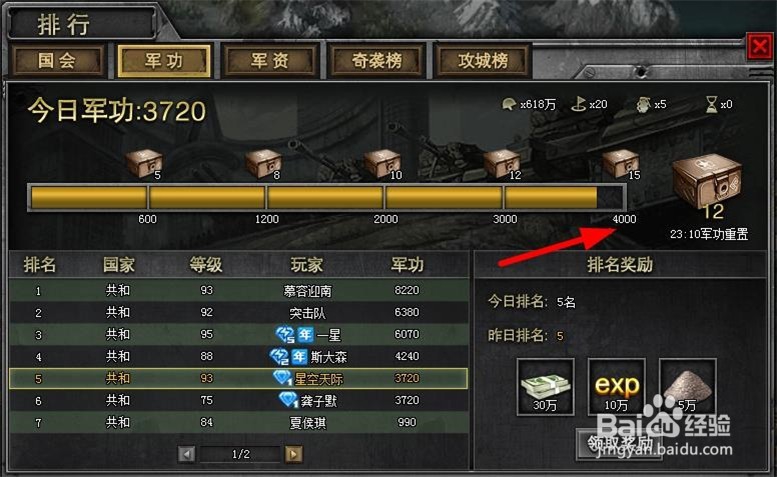
Task: Open the 1200 merit reward crate
Action: click(x=263, y=164)
